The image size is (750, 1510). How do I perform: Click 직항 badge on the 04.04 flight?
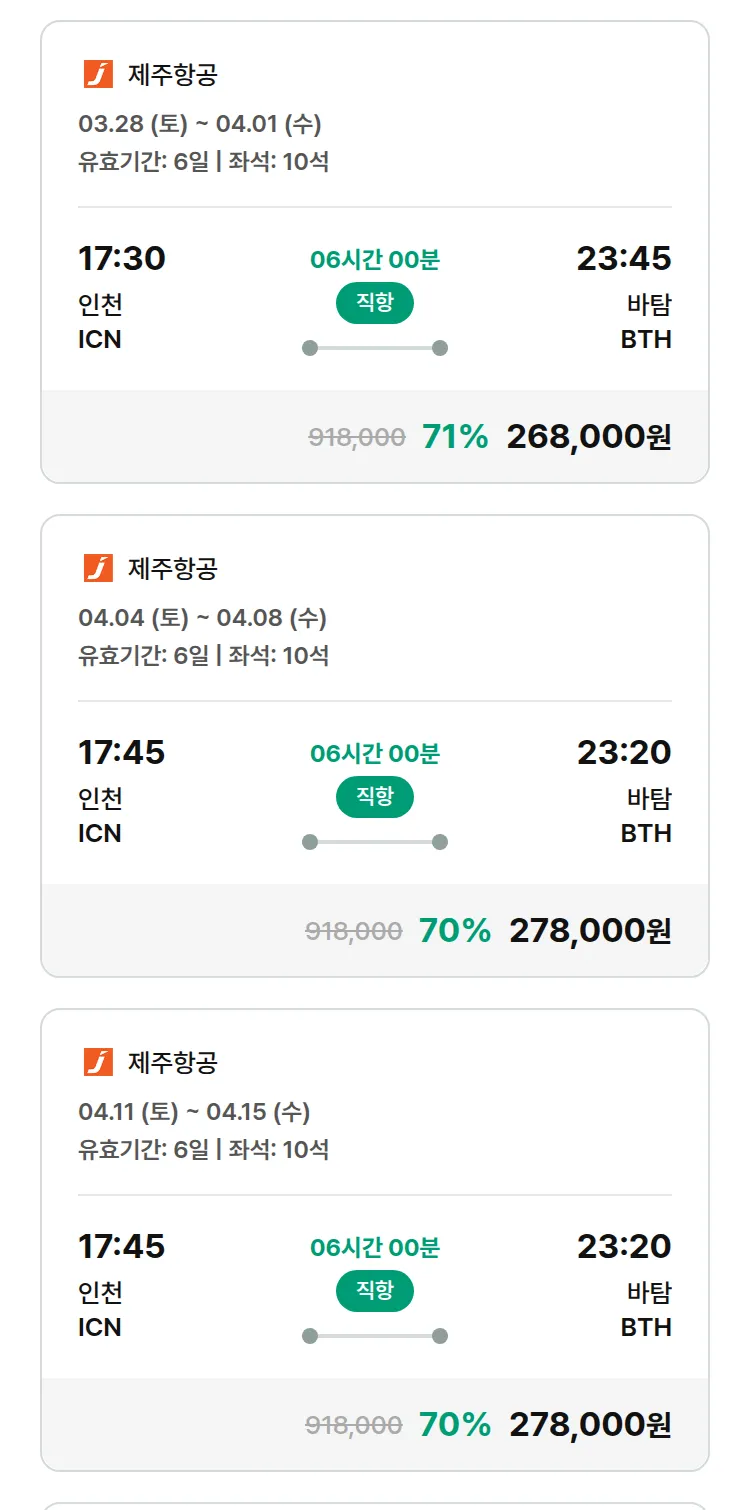tap(375, 797)
